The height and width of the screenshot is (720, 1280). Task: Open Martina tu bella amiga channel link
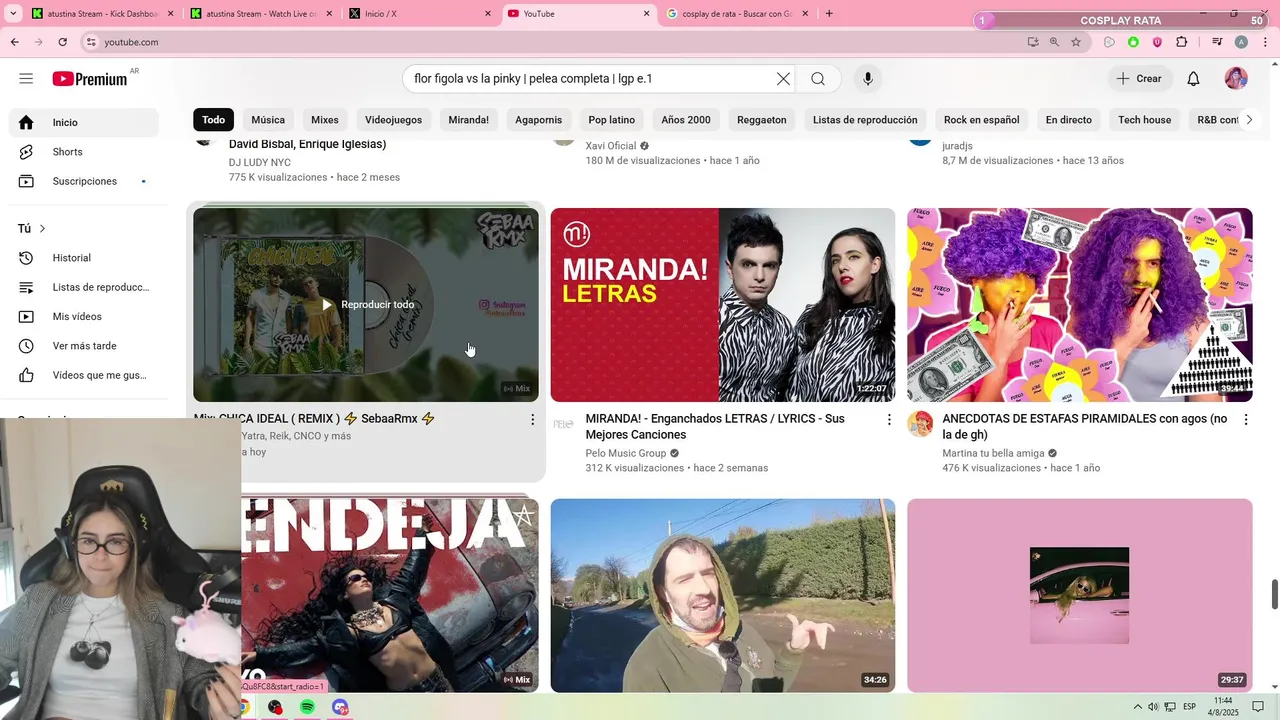[x=993, y=453]
